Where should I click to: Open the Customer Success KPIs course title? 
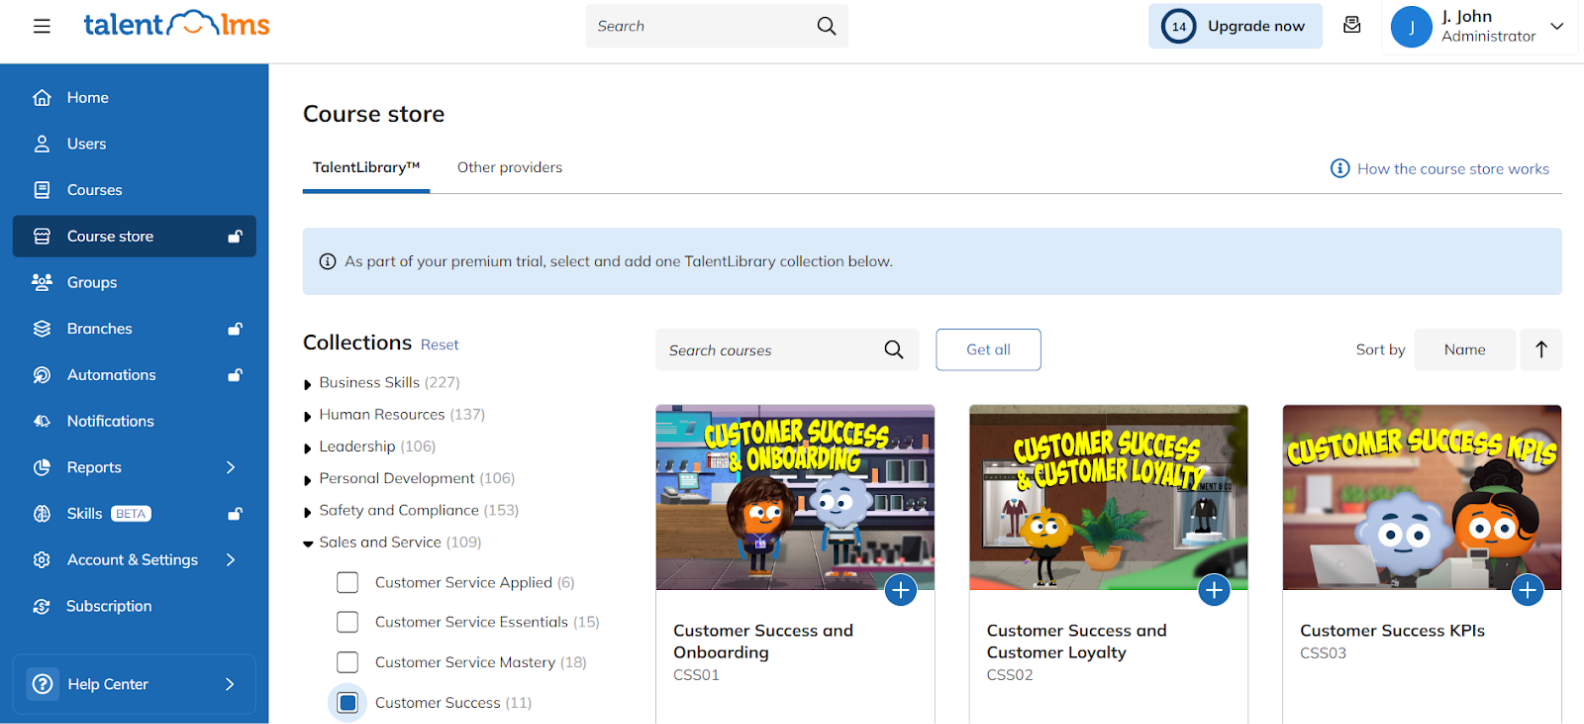(x=1392, y=630)
